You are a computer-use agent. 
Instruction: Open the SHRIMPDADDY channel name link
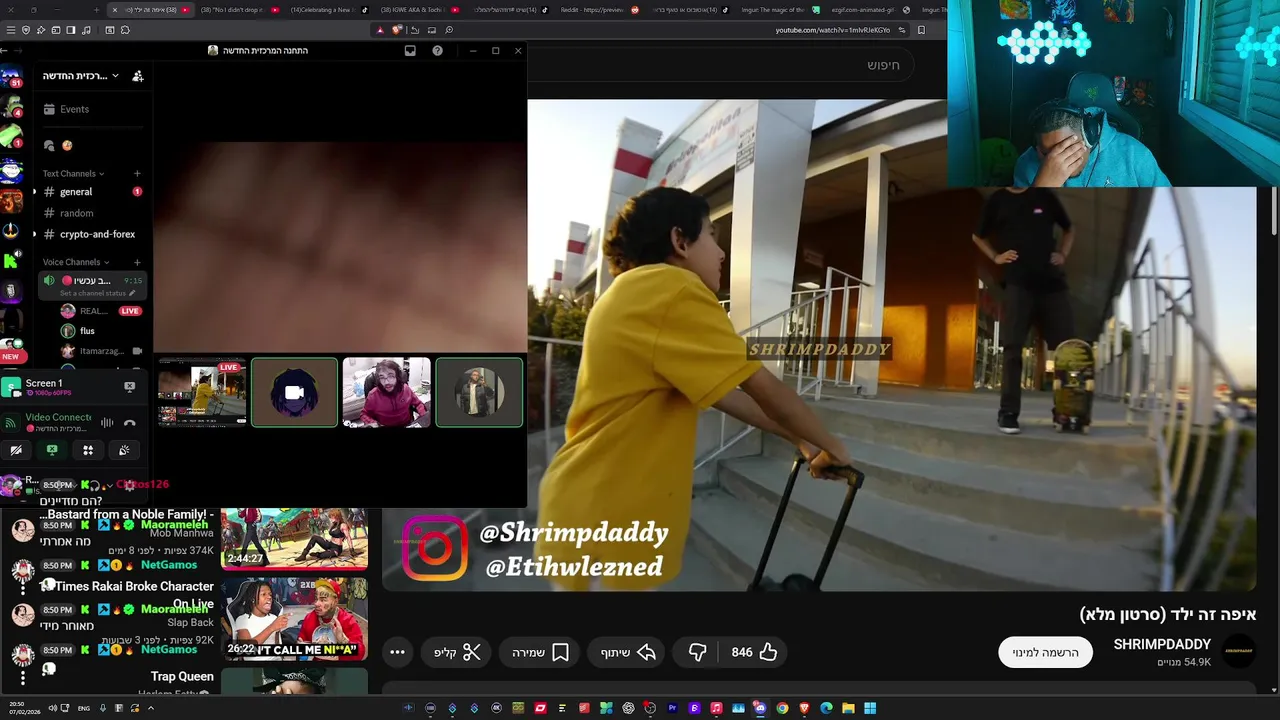point(1162,644)
